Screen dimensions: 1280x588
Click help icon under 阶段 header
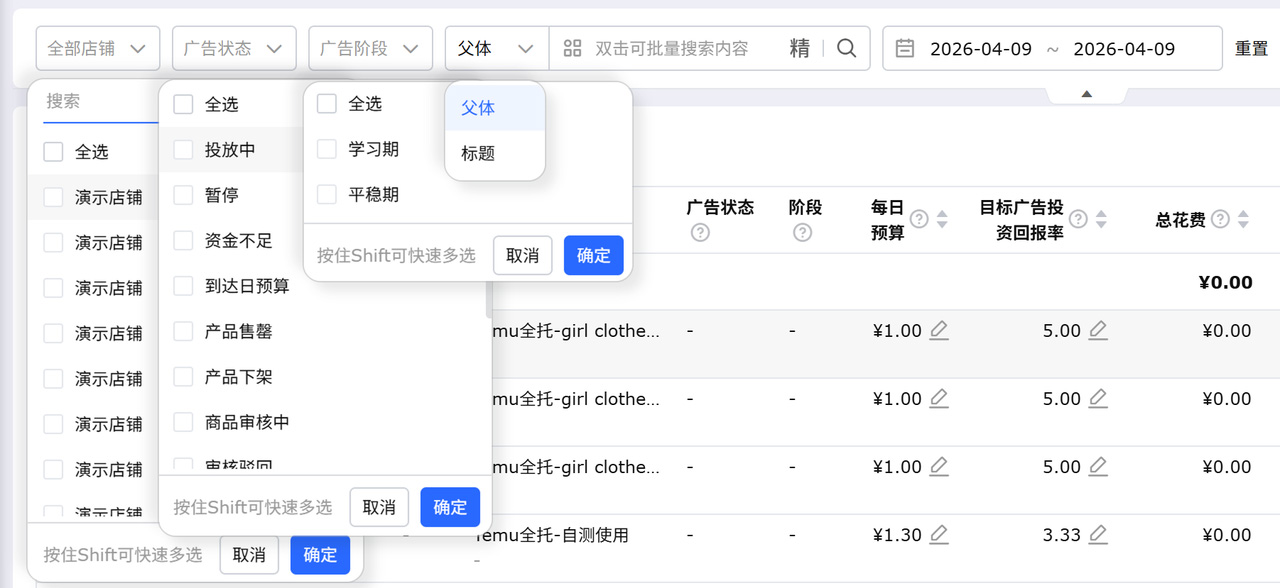(x=802, y=233)
